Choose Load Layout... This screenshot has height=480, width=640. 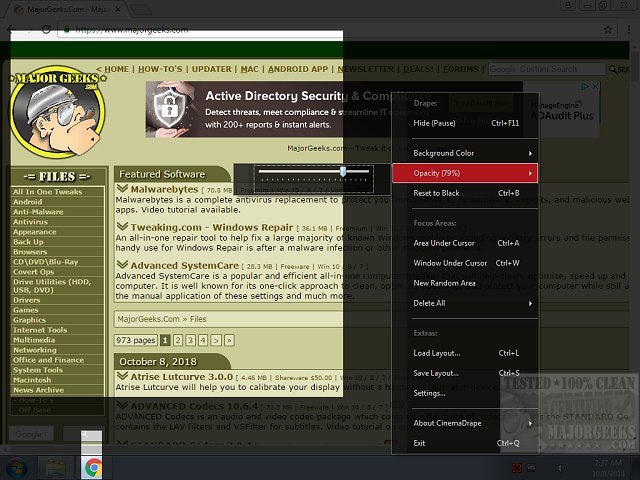click(x=465, y=353)
